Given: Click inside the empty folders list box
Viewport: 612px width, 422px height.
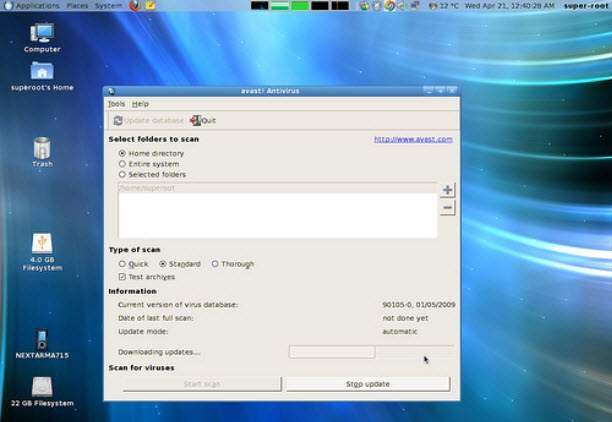Looking at the screenshot, I should 277,215.
